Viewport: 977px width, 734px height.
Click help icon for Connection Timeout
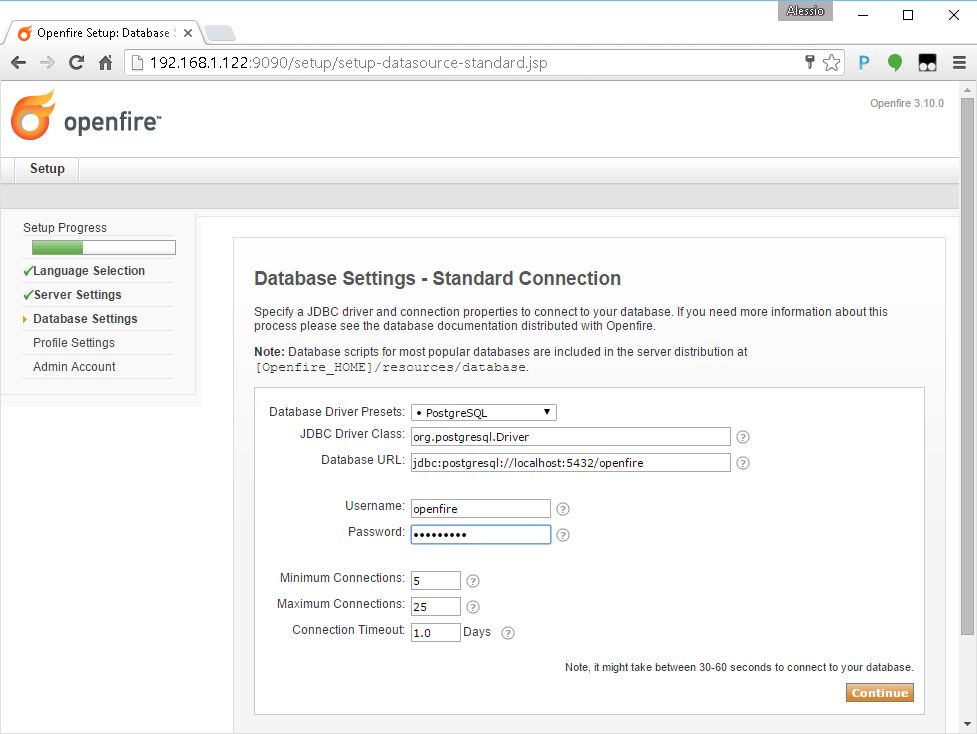(x=508, y=633)
